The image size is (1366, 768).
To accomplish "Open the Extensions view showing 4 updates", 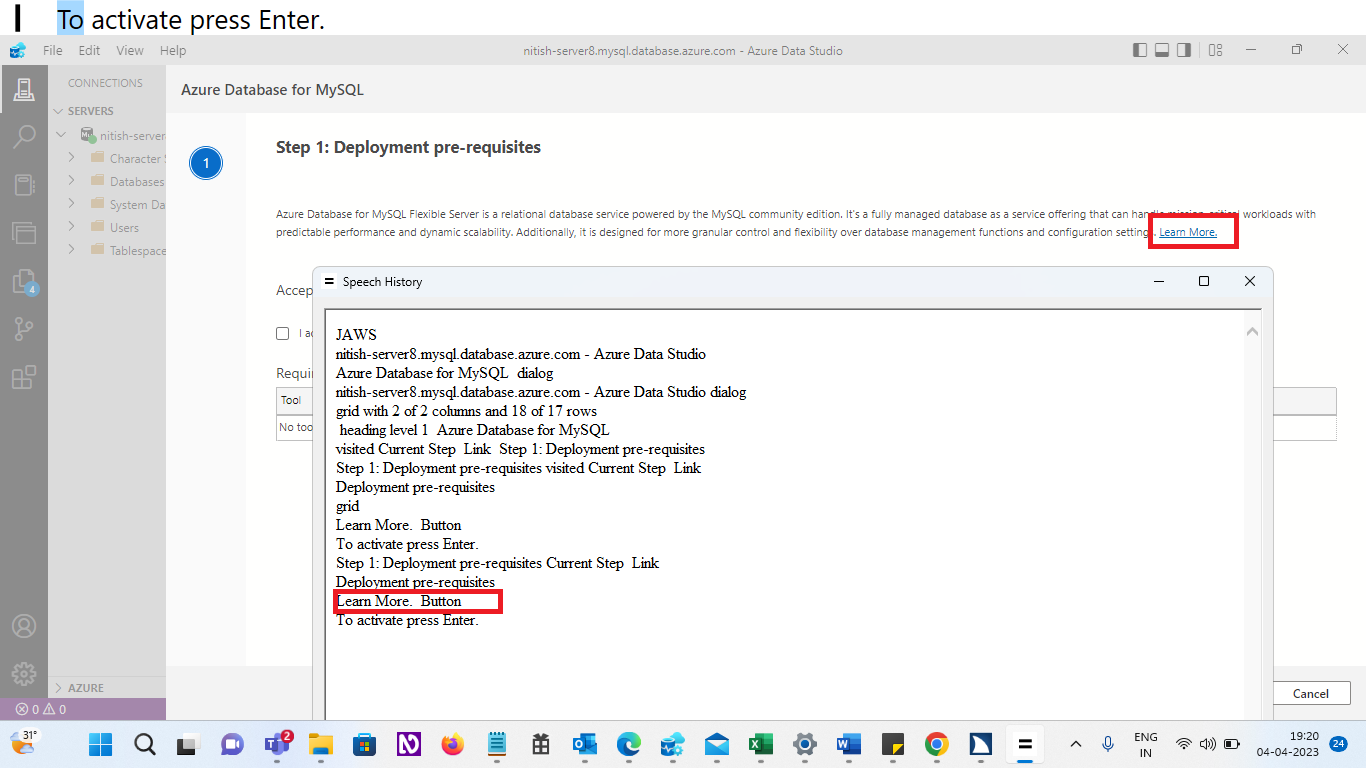I will point(24,281).
